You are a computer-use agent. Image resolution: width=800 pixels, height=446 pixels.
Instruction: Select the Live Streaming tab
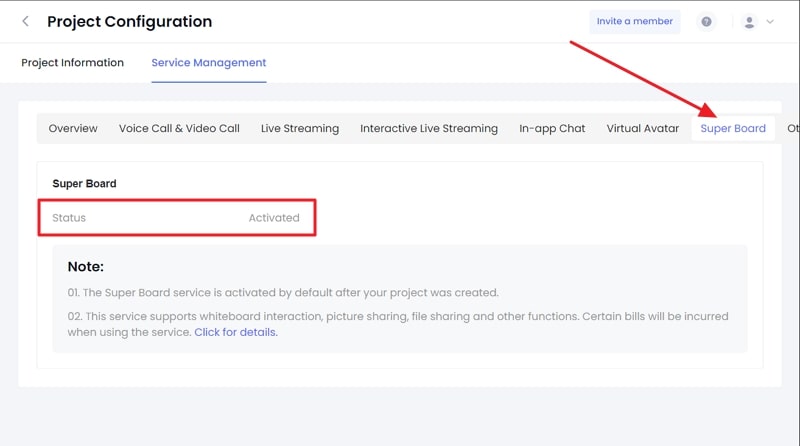(x=300, y=128)
